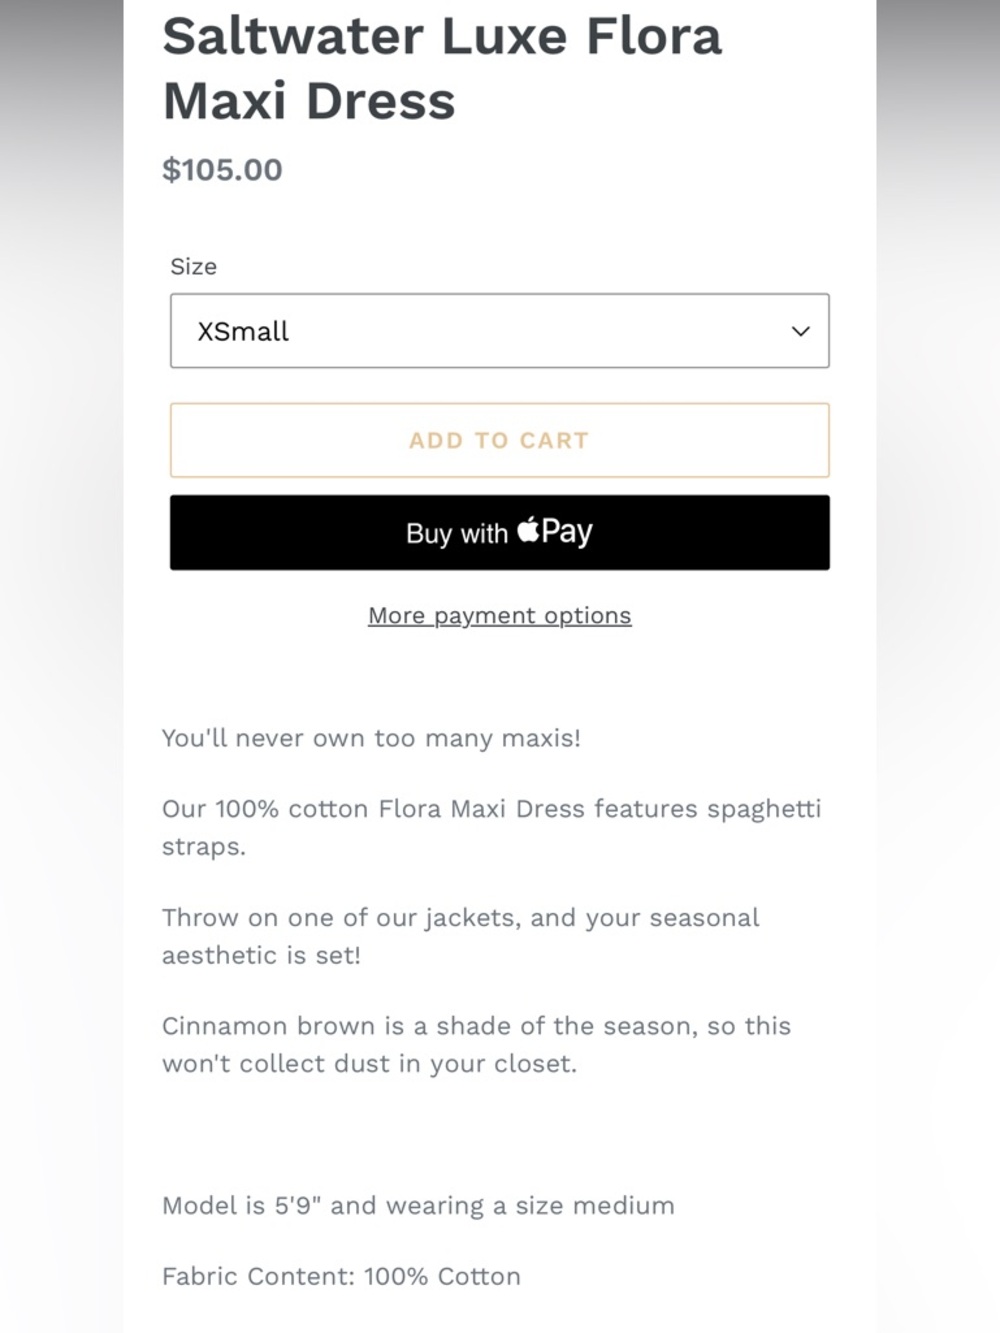Open the More payment options link

[499, 615]
